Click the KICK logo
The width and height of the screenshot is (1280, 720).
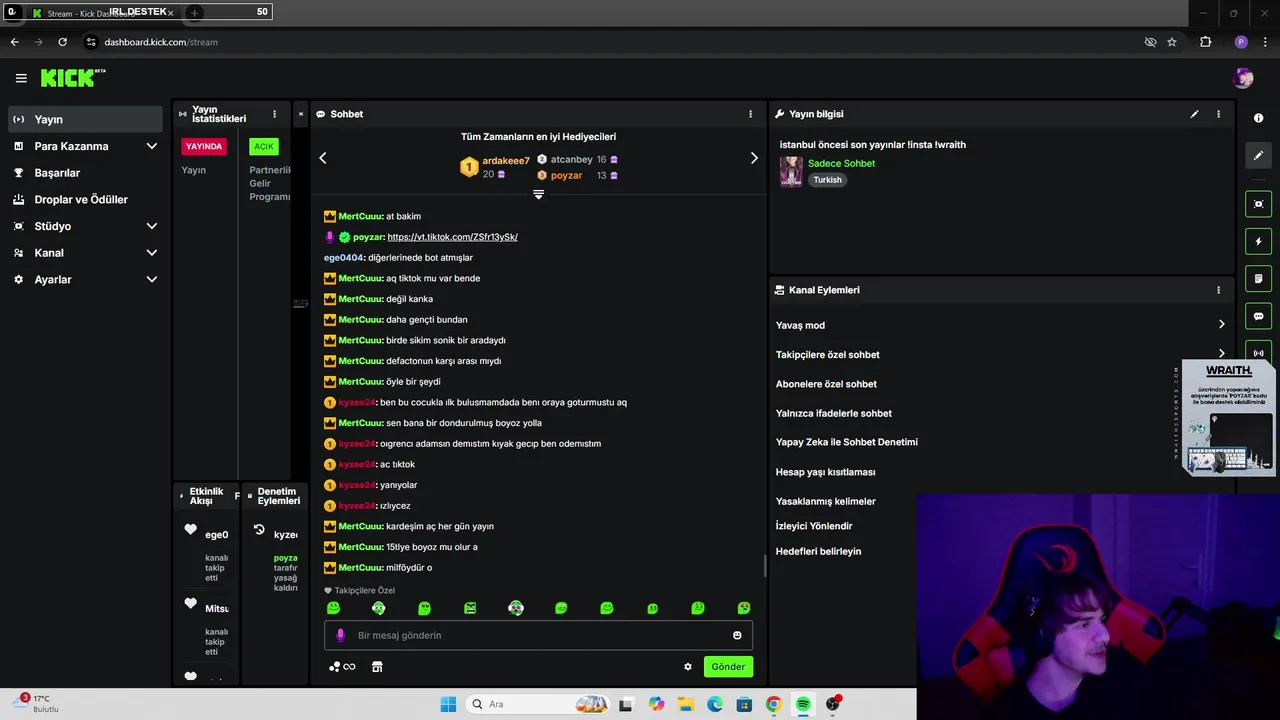click(73, 78)
